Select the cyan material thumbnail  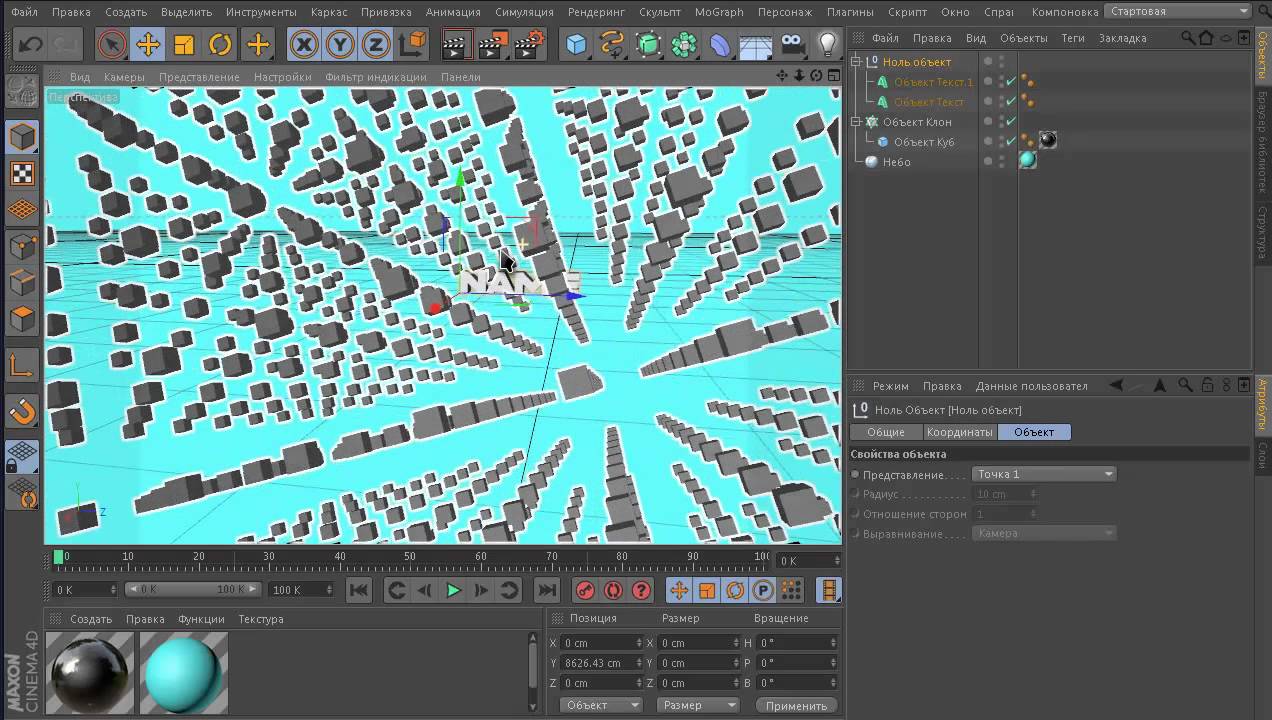click(184, 674)
